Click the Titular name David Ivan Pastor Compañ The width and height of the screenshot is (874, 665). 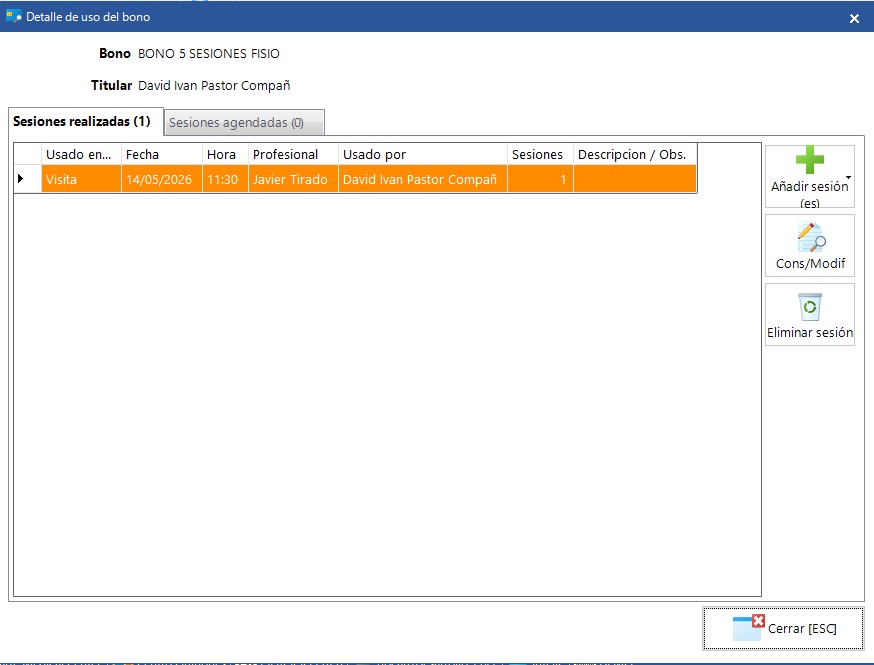point(214,86)
